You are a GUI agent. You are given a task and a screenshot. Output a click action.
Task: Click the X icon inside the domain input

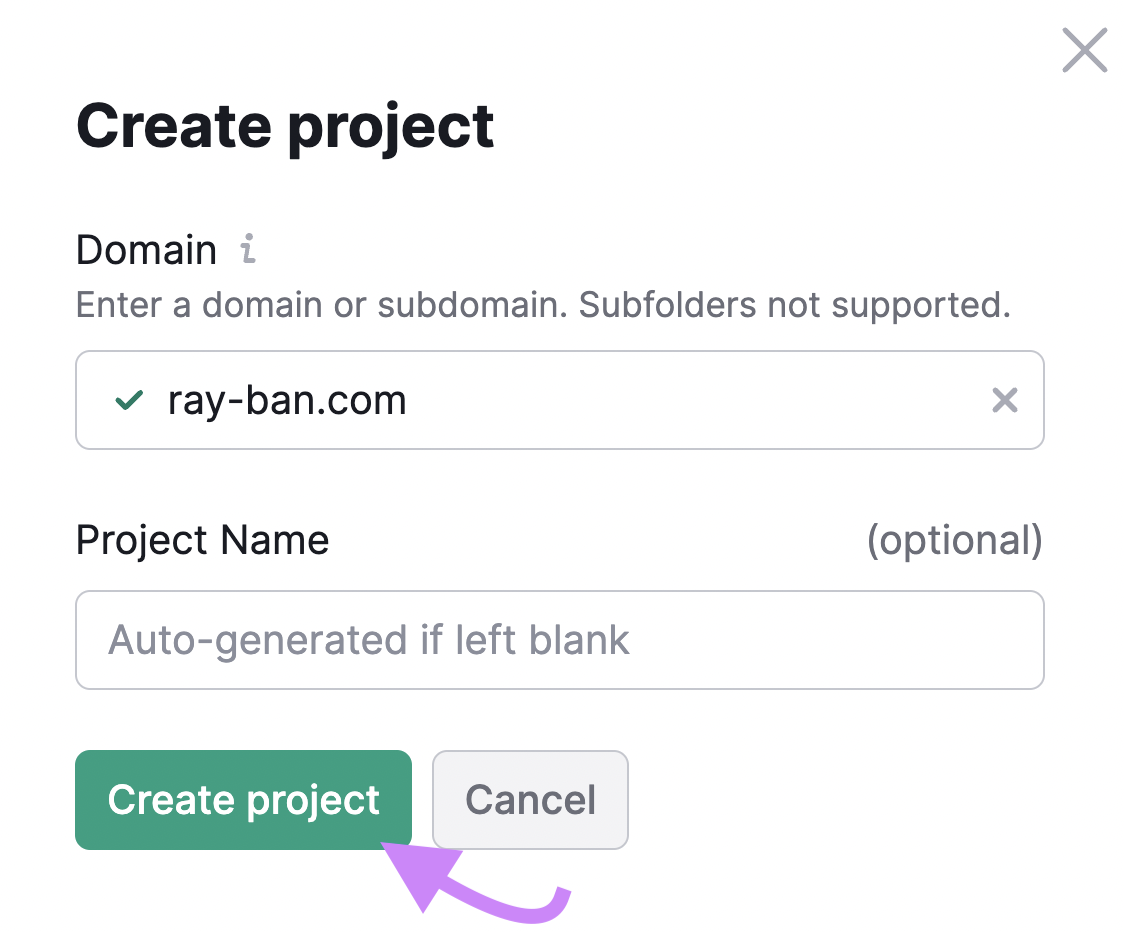click(1005, 400)
